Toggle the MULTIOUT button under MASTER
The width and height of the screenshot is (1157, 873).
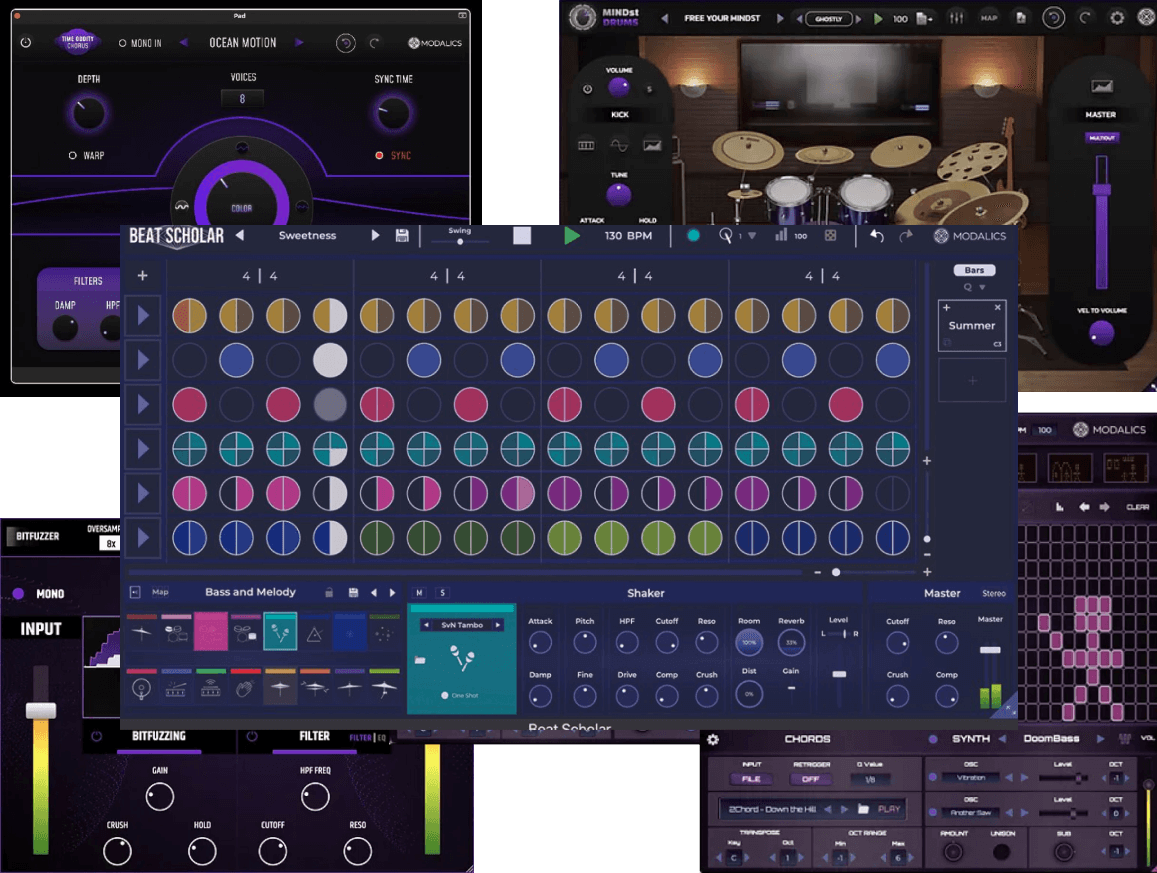(x=1102, y=138)
